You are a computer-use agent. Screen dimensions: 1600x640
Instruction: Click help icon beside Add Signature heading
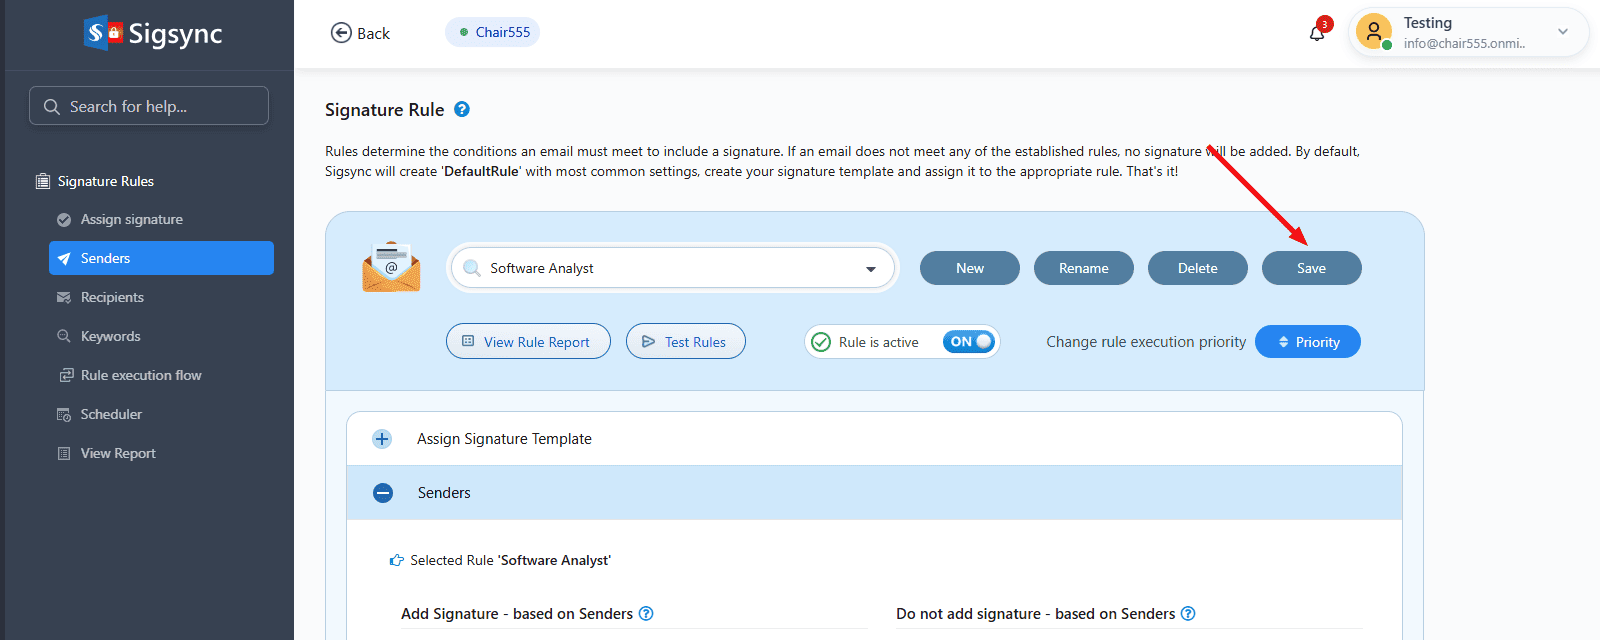pos(646,614)
